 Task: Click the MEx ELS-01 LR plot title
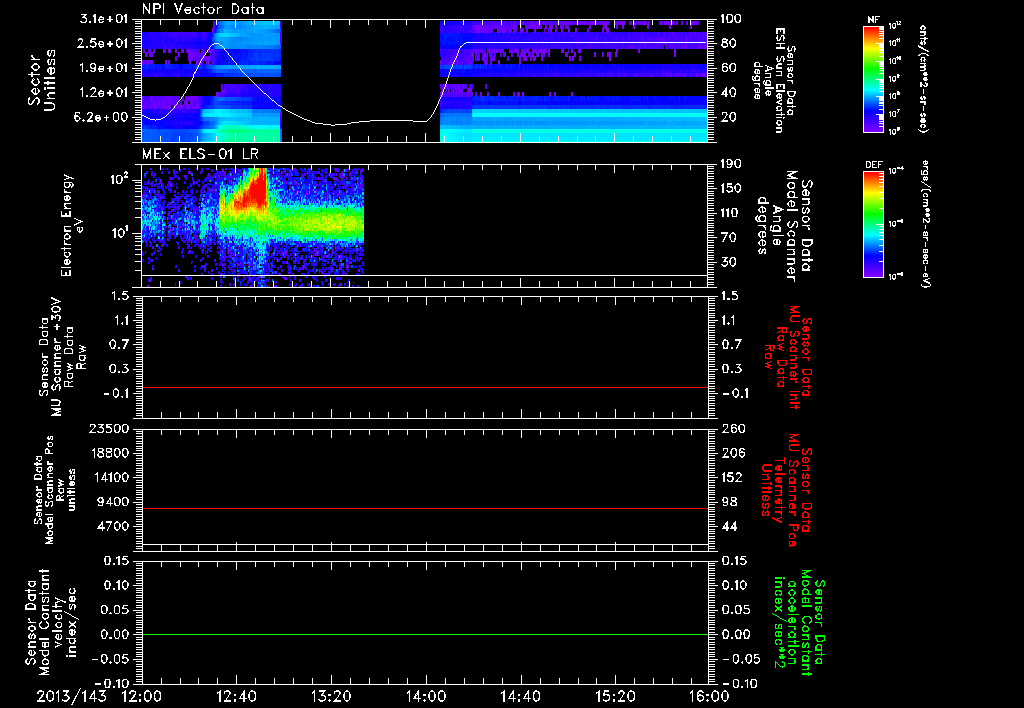200,154
